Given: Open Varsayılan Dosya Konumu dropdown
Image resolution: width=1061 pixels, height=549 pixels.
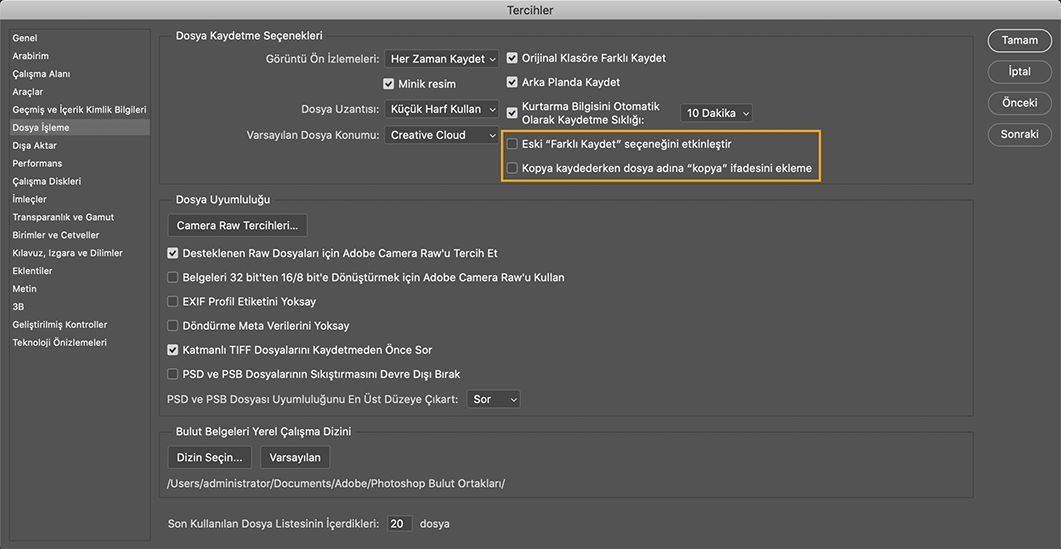Looking at the screenshot, I should tap(441, 135).
